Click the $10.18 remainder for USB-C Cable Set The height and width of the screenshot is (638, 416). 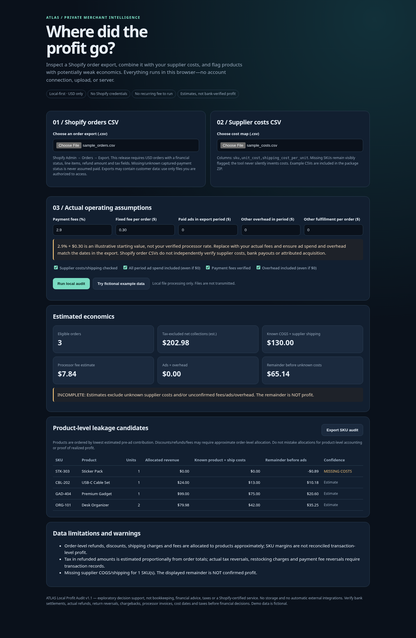pos(313,483)
